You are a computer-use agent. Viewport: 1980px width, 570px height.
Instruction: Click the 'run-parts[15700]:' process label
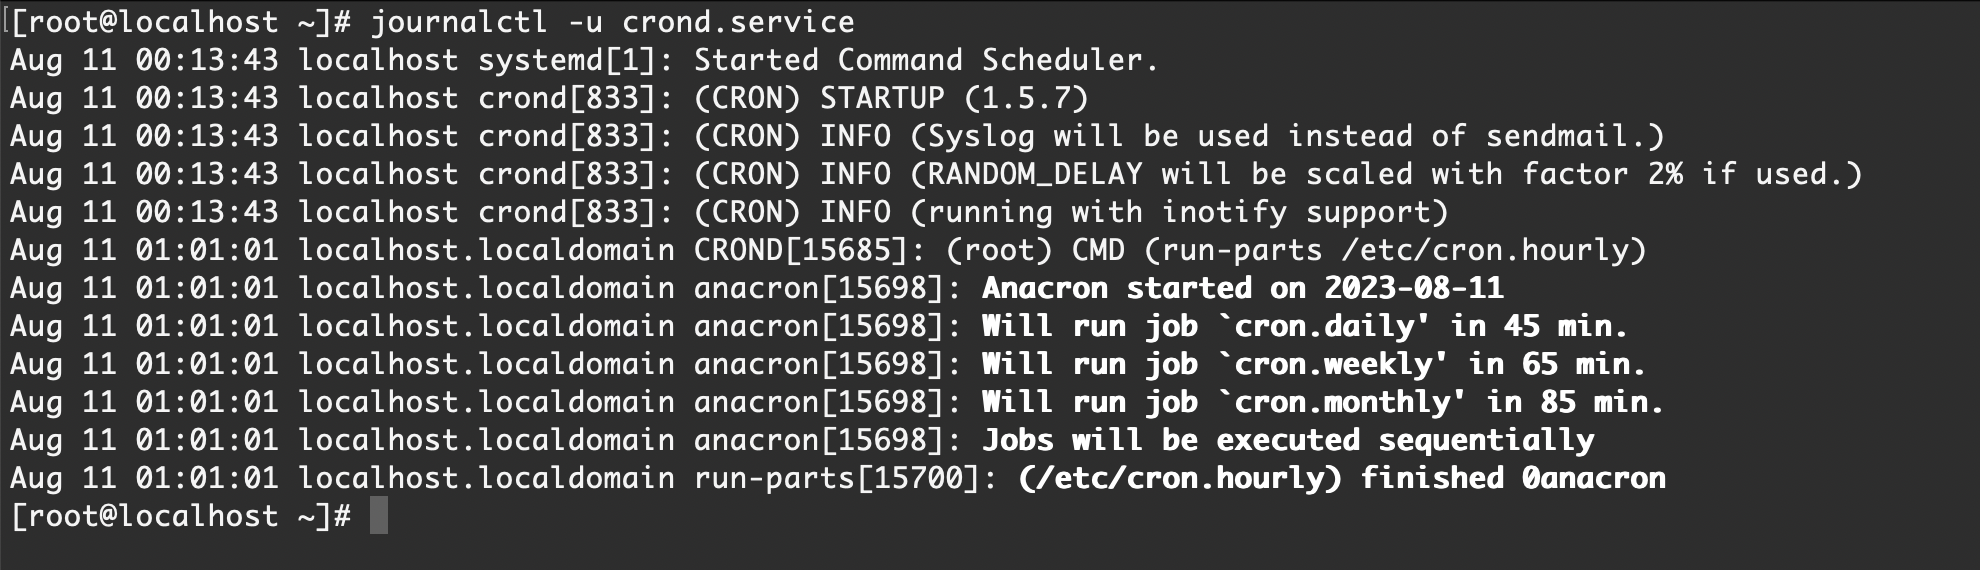845,478
